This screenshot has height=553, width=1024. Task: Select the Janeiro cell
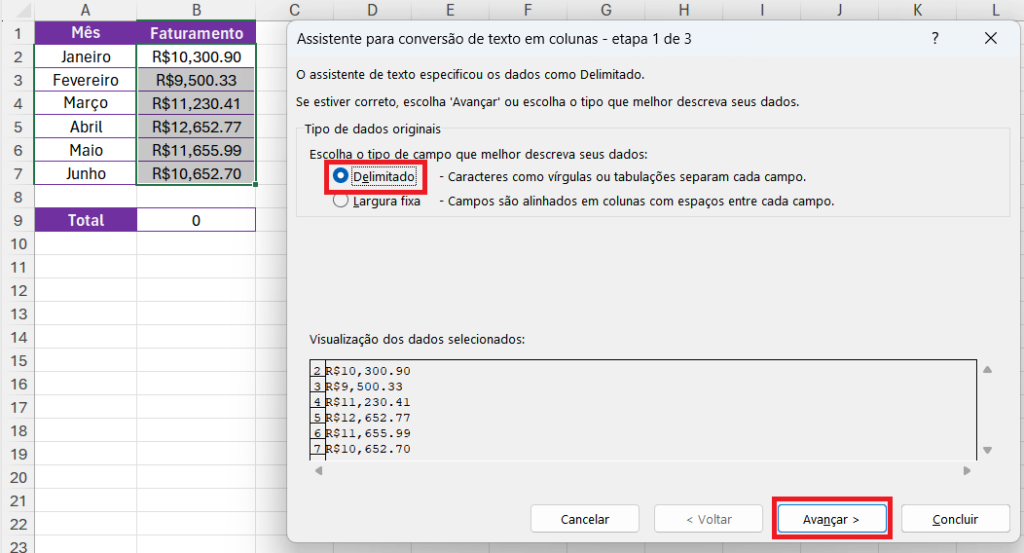pos(86,57)
